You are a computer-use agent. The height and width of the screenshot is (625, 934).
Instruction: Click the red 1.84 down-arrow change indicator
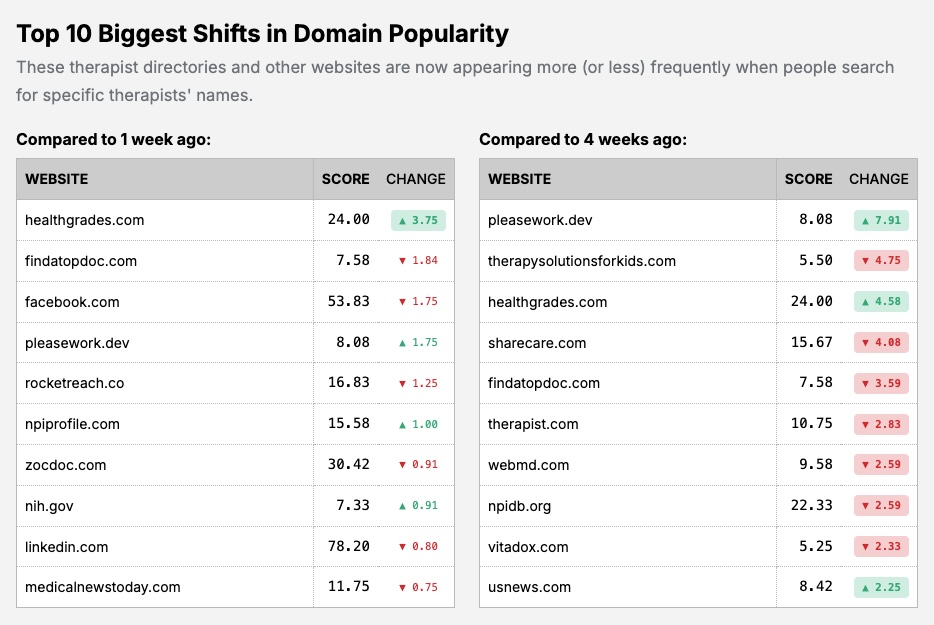pyautogui.click(x=418, y=261)
